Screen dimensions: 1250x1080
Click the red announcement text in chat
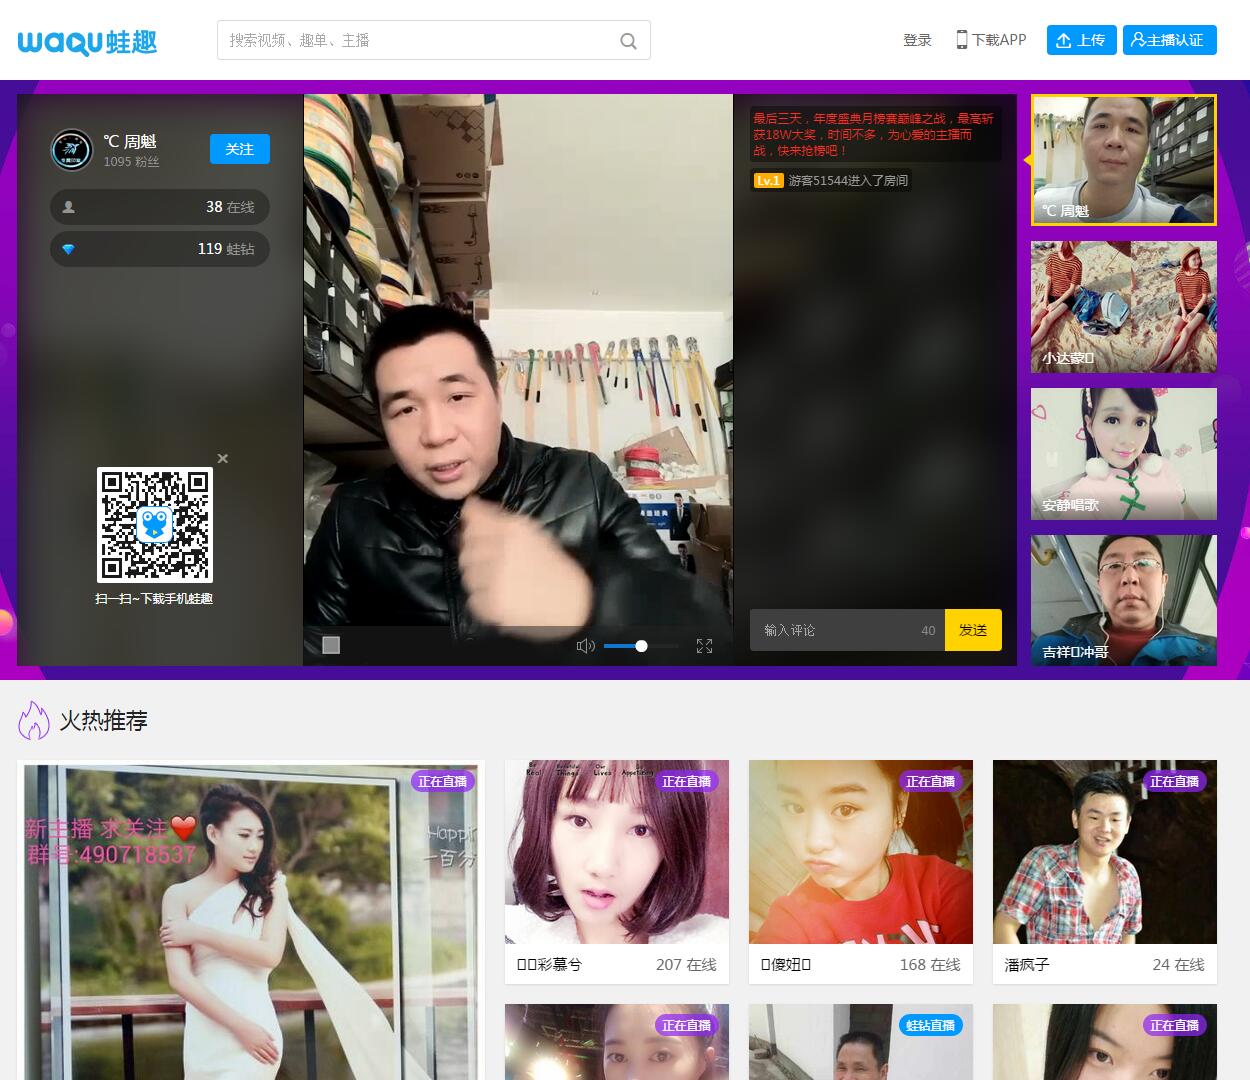(x=874, y=134)
